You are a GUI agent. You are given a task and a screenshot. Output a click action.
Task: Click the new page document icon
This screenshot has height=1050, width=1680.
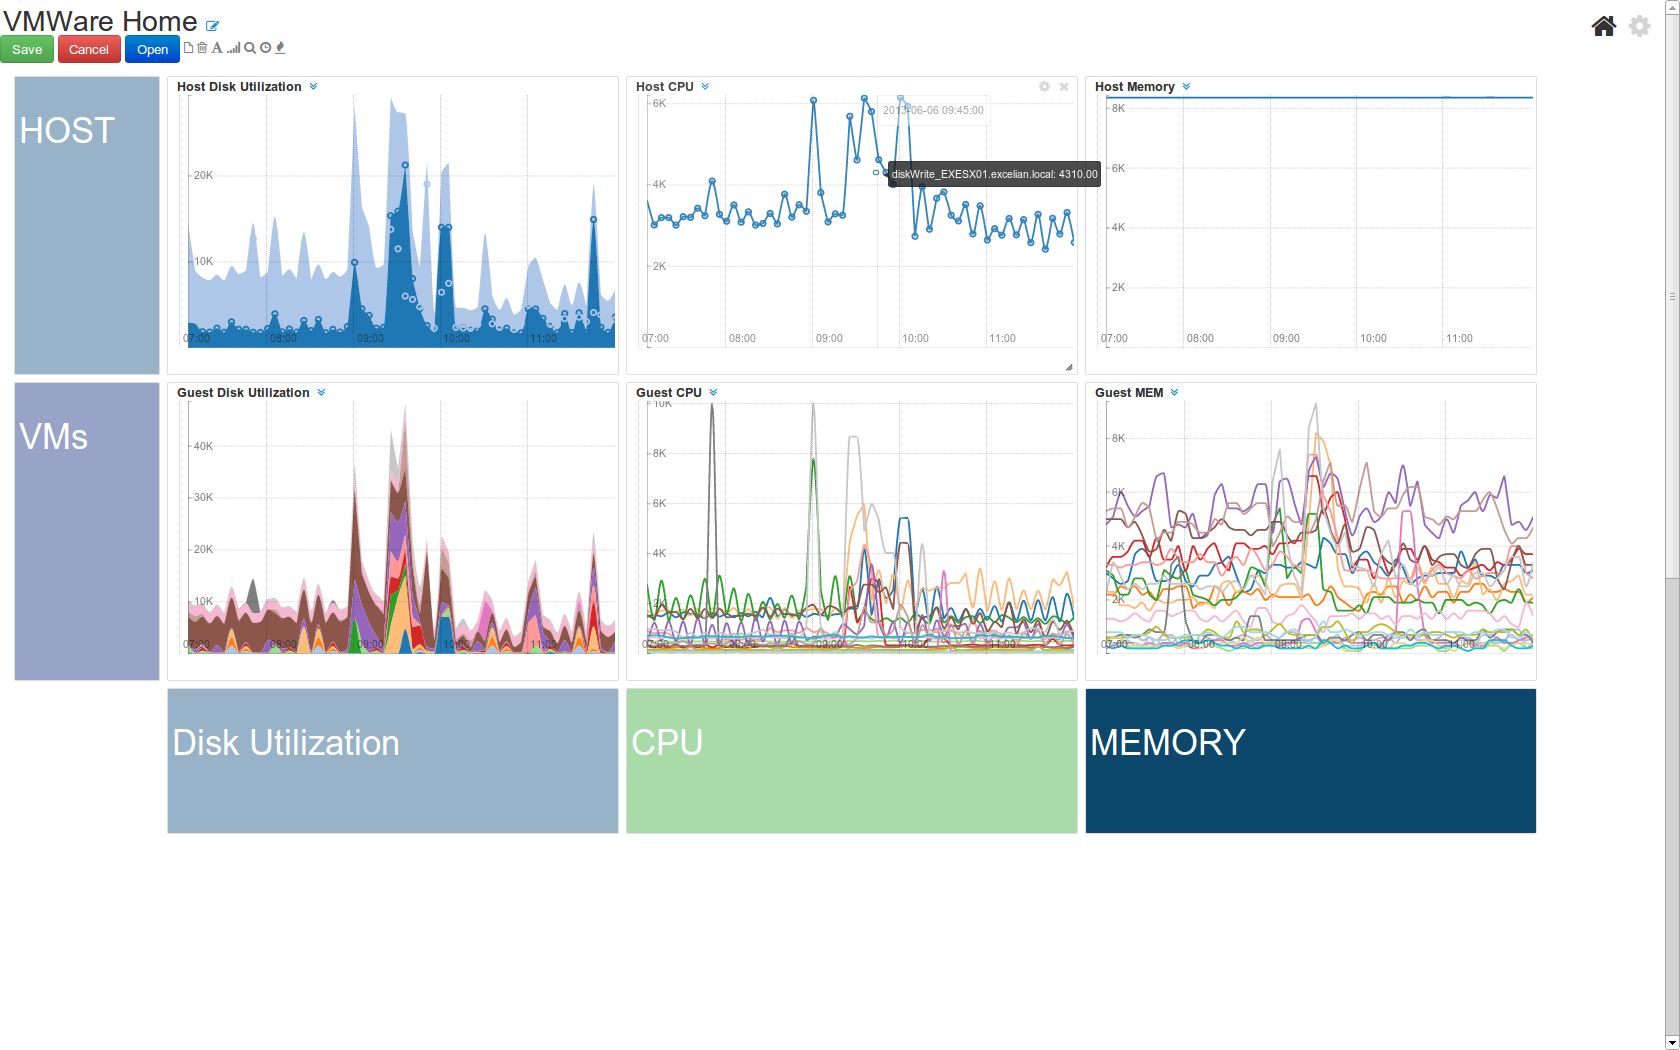188,48
